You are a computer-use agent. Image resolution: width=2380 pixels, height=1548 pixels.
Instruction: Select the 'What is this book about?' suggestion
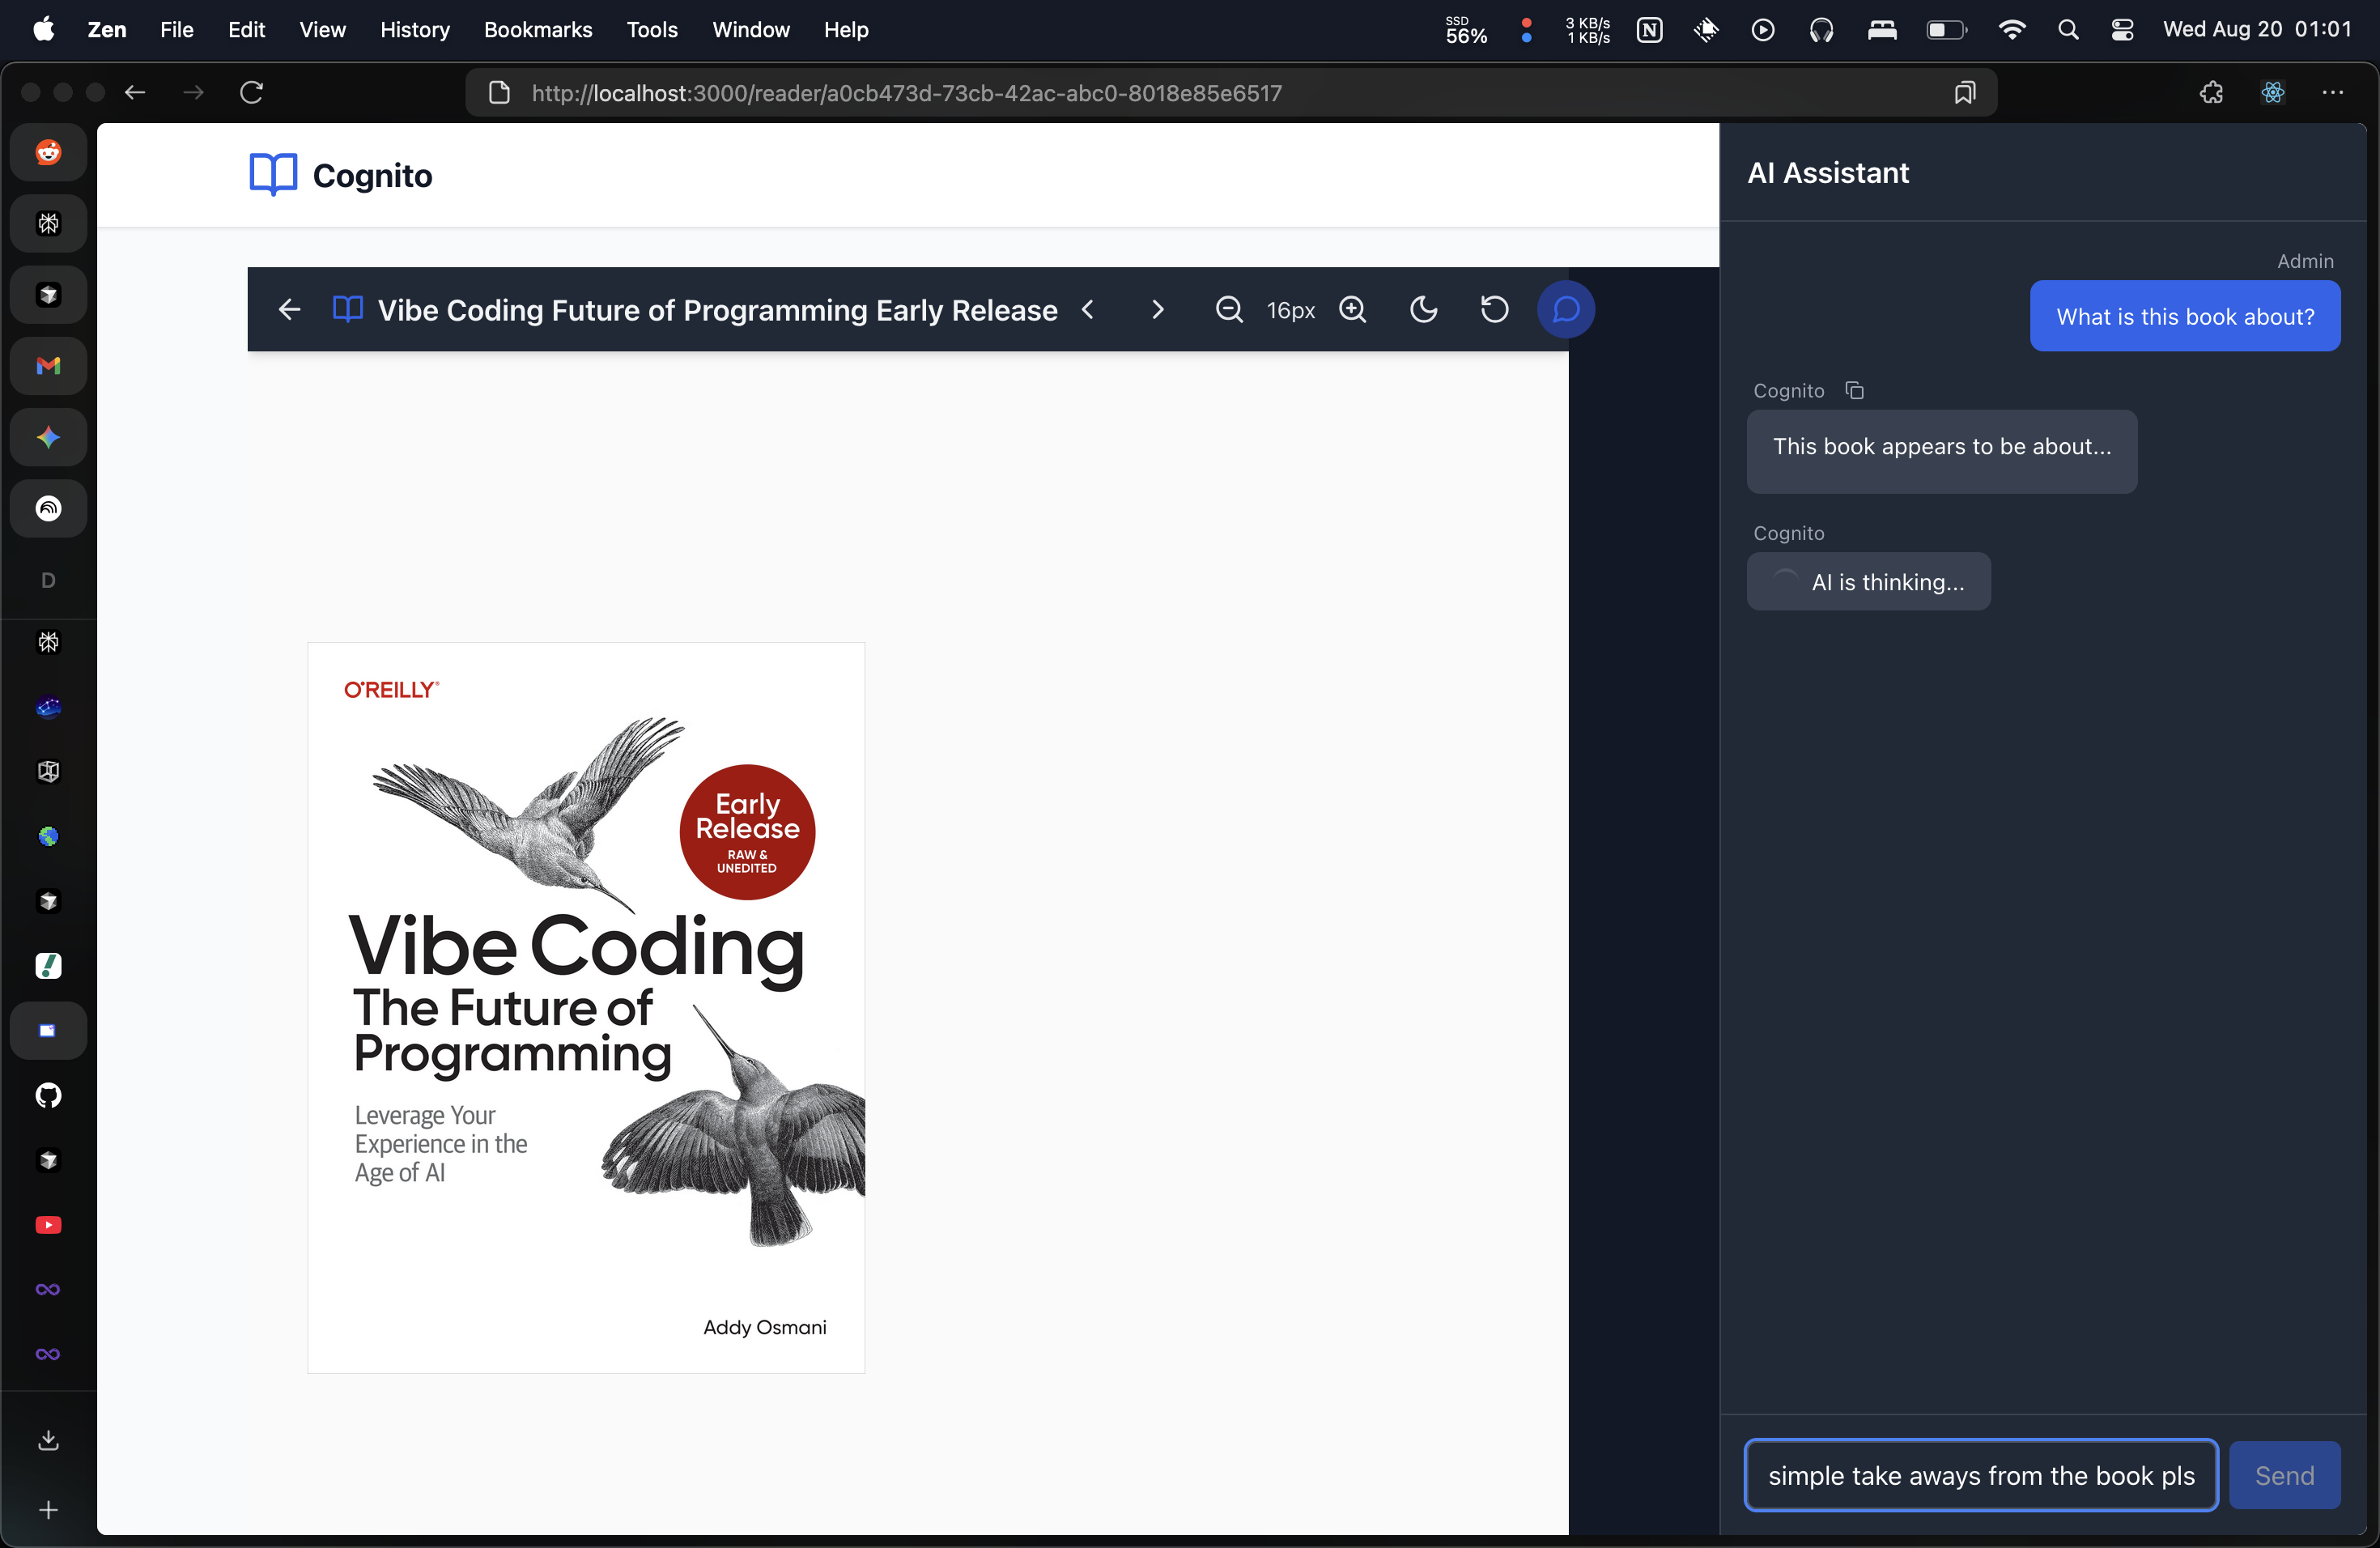click(2185, 316)
